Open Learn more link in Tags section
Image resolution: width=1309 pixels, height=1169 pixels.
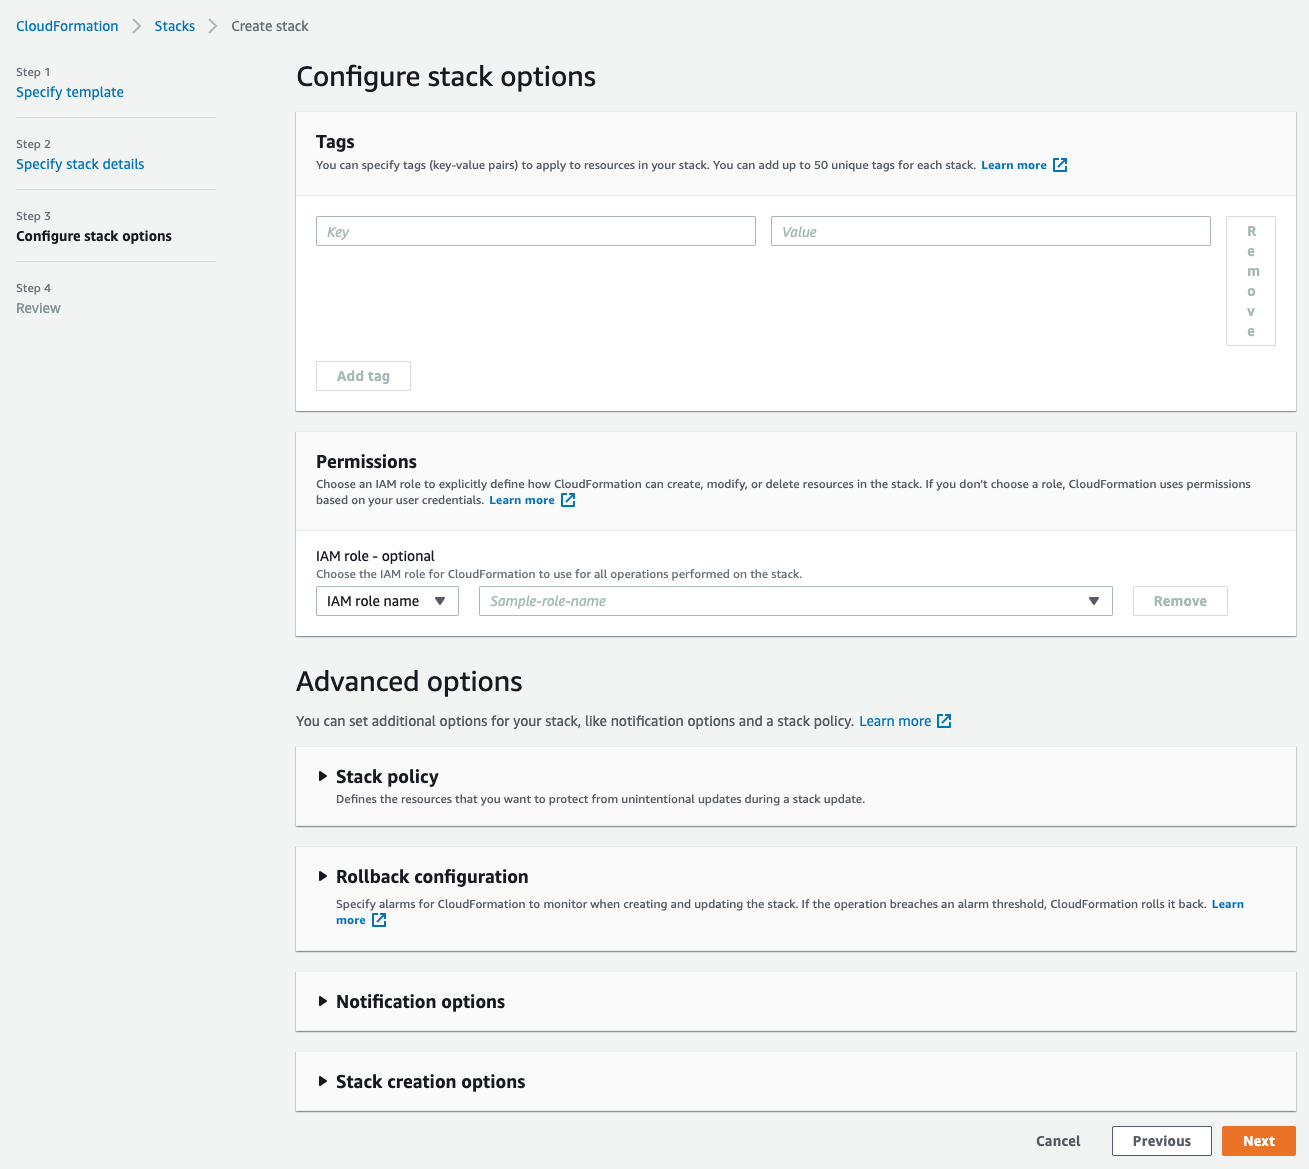coord(1014,165)
